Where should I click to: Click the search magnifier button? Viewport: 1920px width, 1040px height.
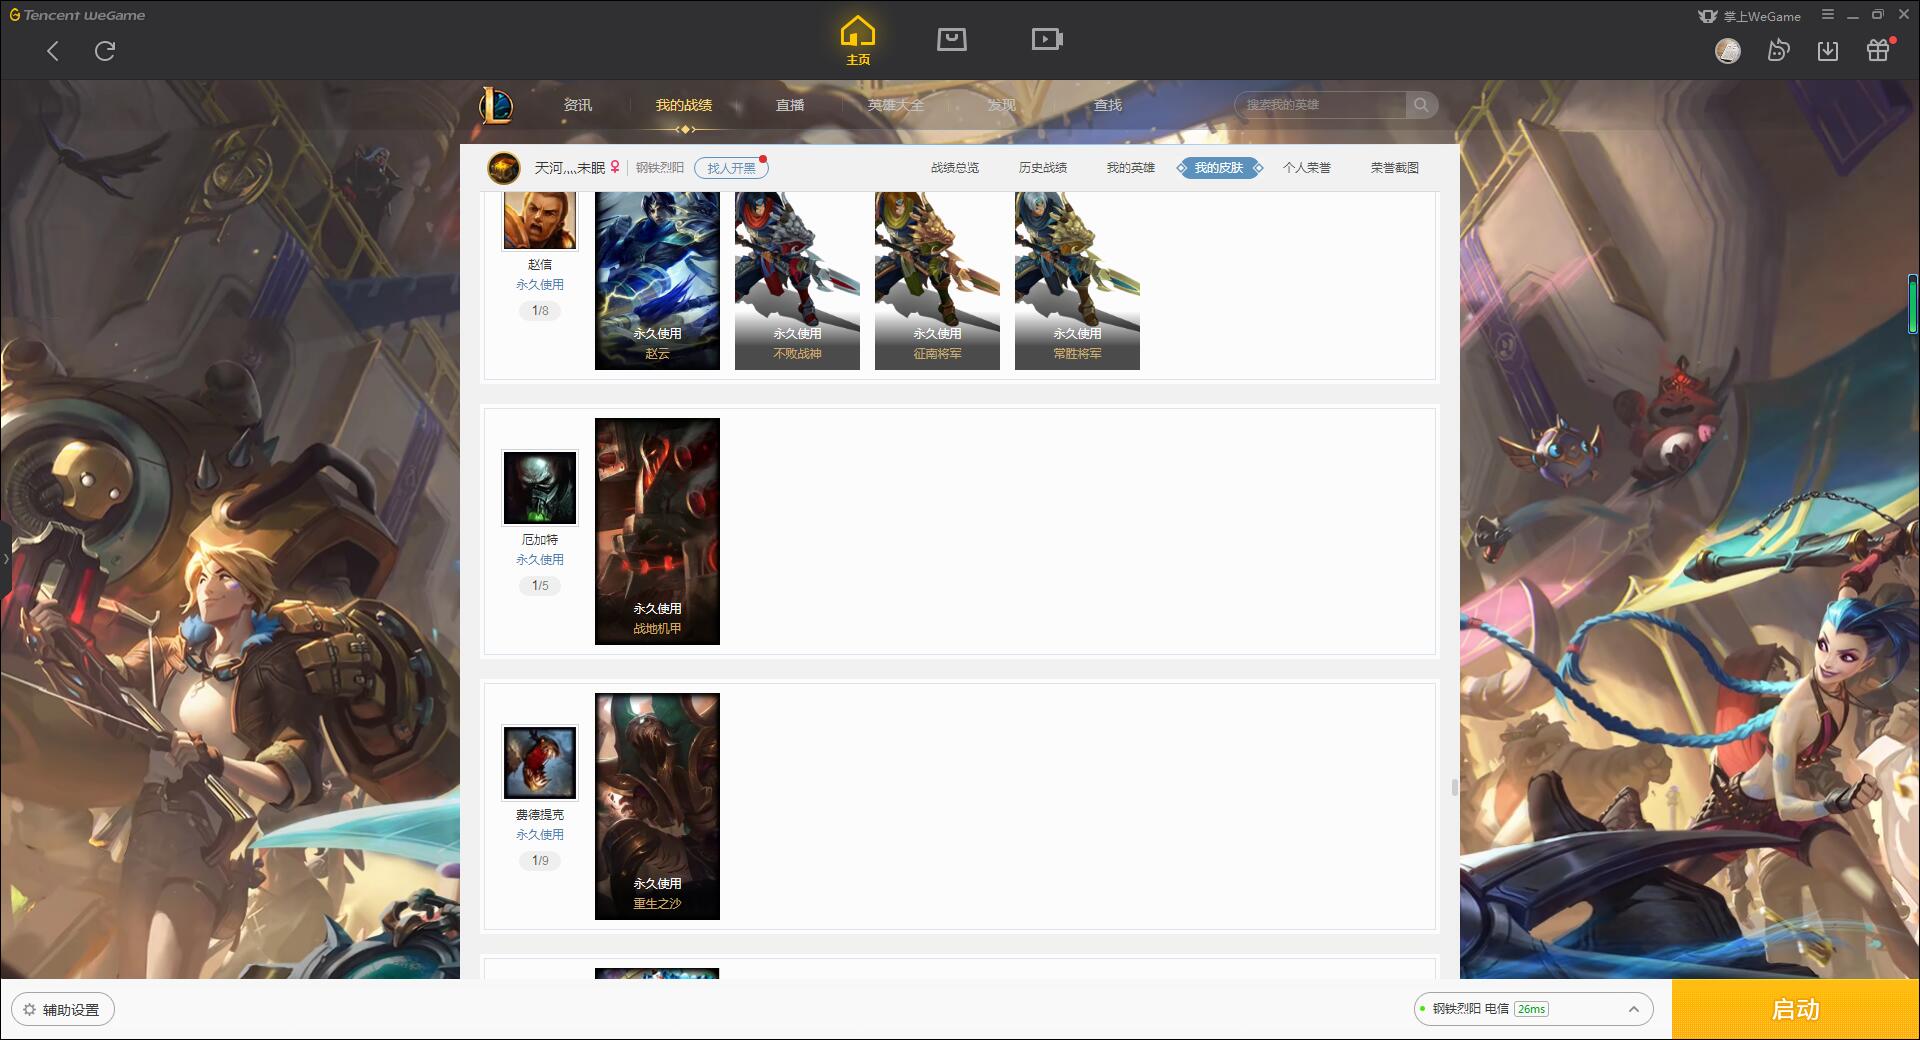1421,105
